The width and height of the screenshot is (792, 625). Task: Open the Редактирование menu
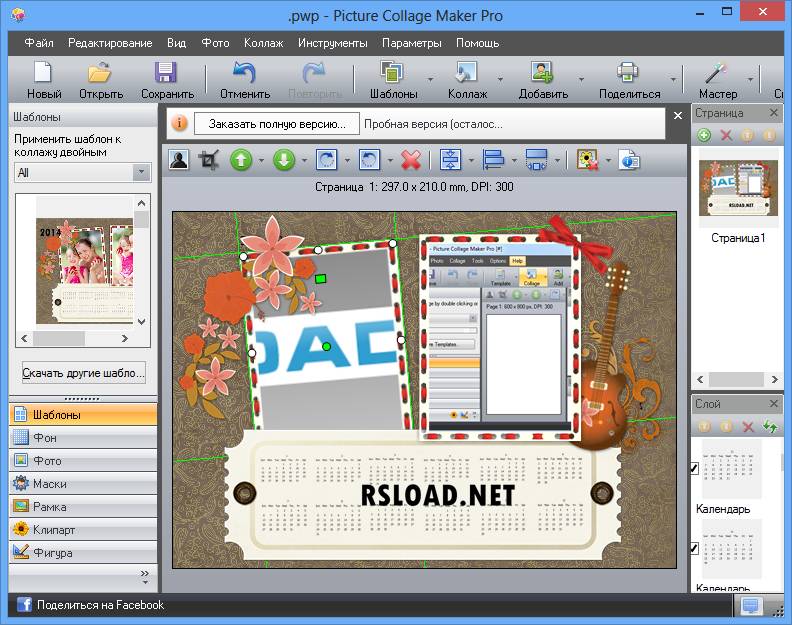point(110,43)
